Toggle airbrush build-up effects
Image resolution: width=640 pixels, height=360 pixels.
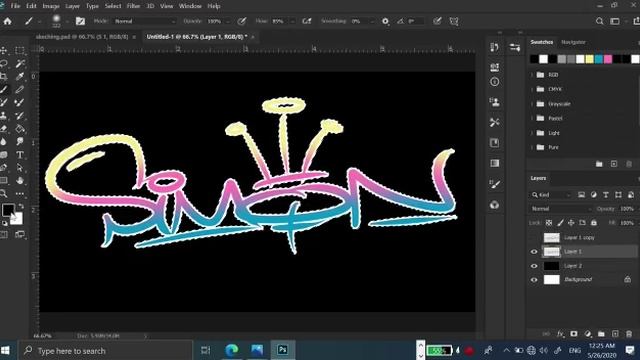click(307, 21)
